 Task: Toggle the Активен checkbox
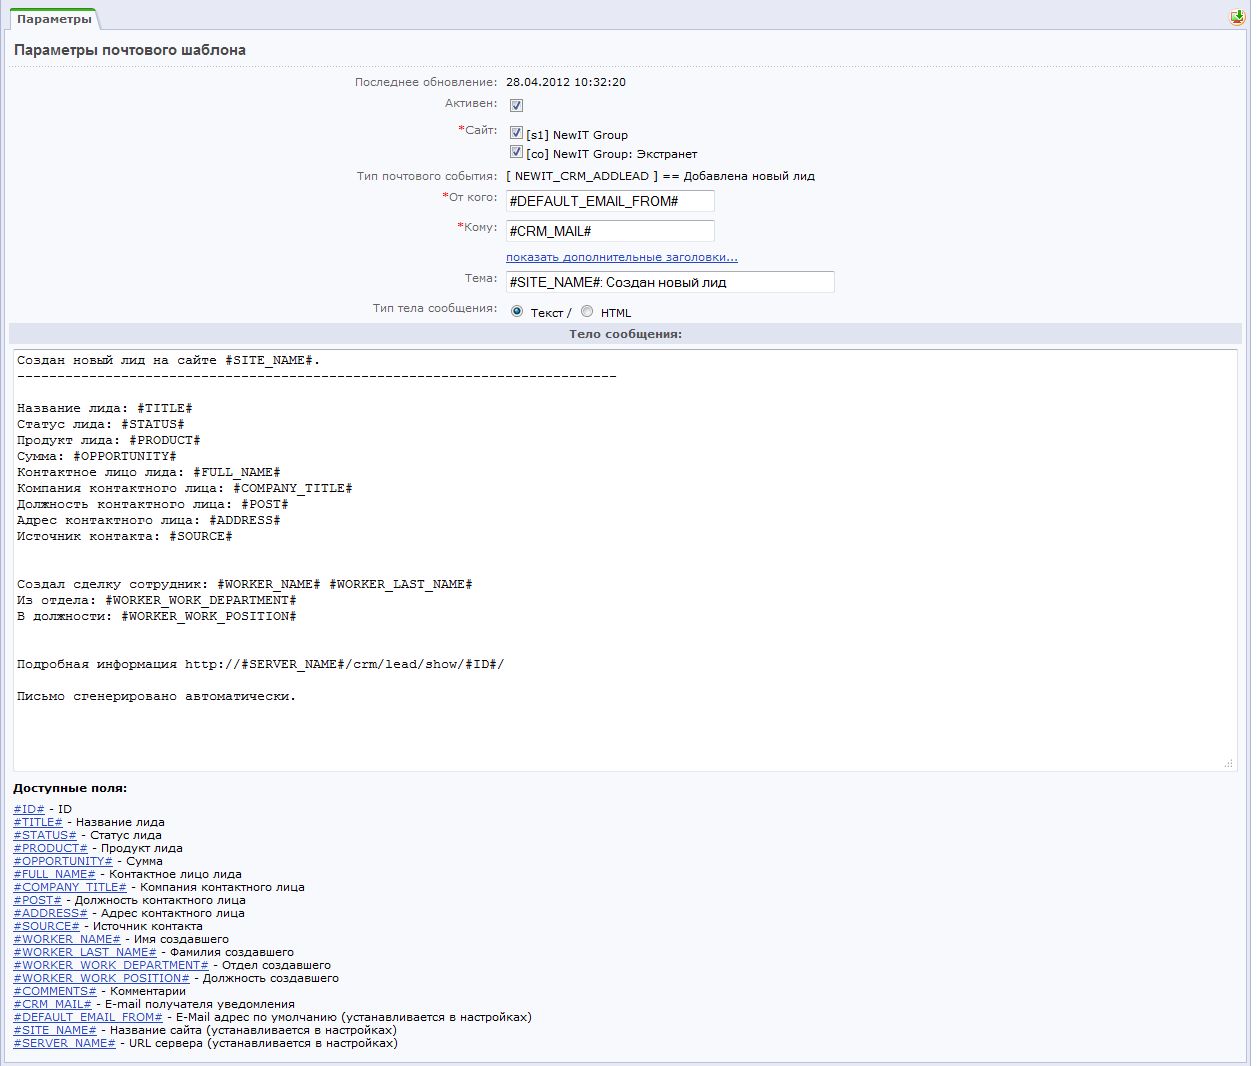point(516,105)
